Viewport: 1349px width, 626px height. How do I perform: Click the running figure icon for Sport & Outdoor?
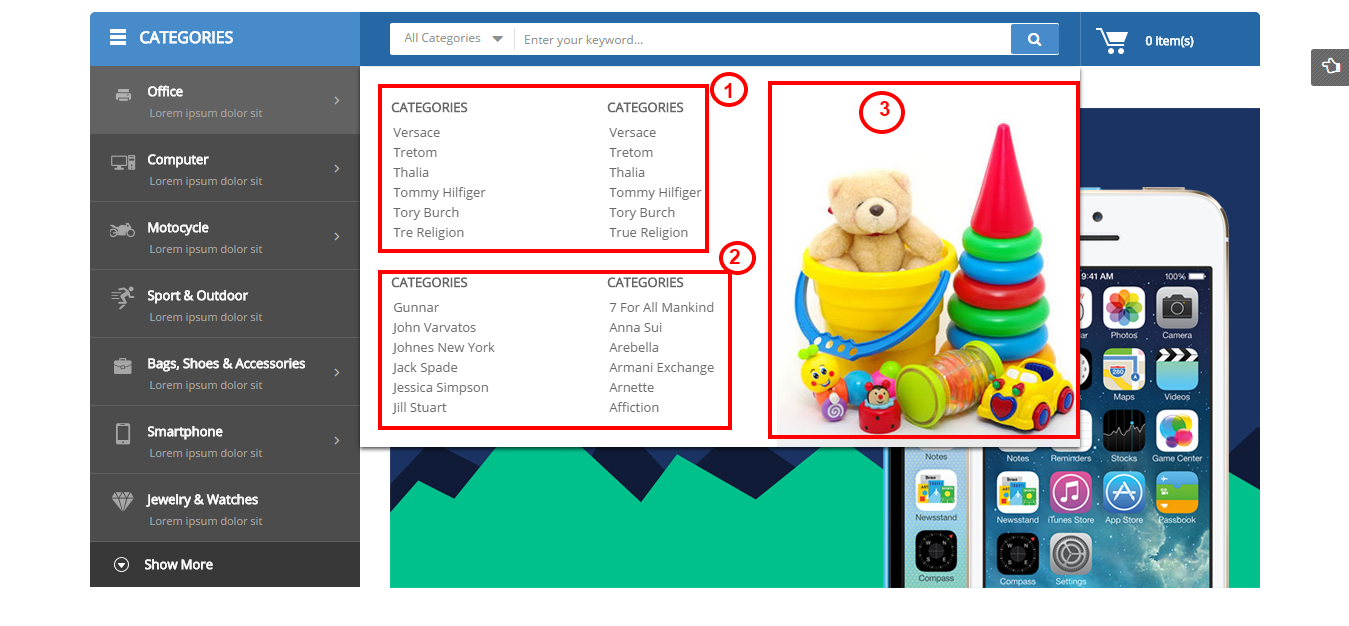[x=123, y=296]
